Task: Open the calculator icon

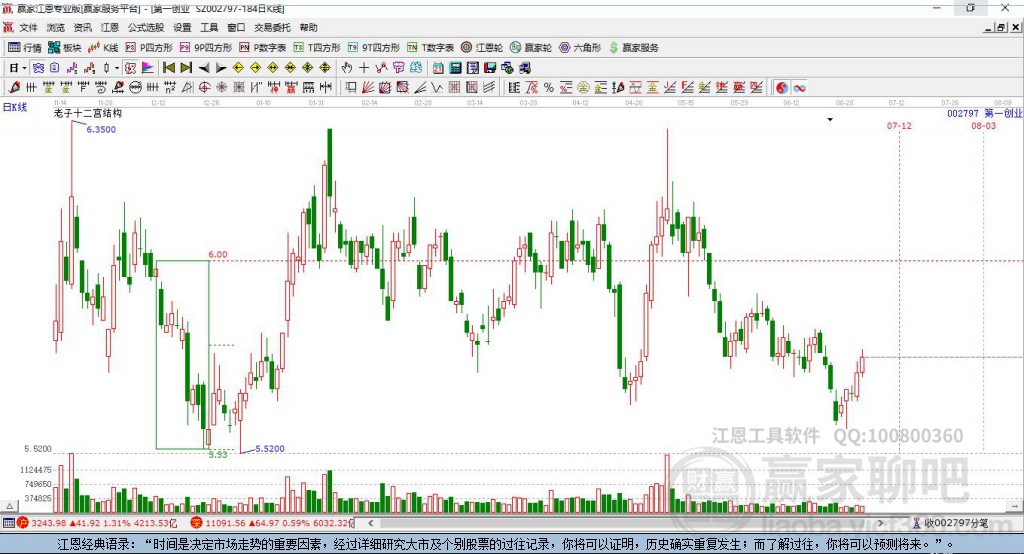Action: pyautogui.click(x=455, y=68)
